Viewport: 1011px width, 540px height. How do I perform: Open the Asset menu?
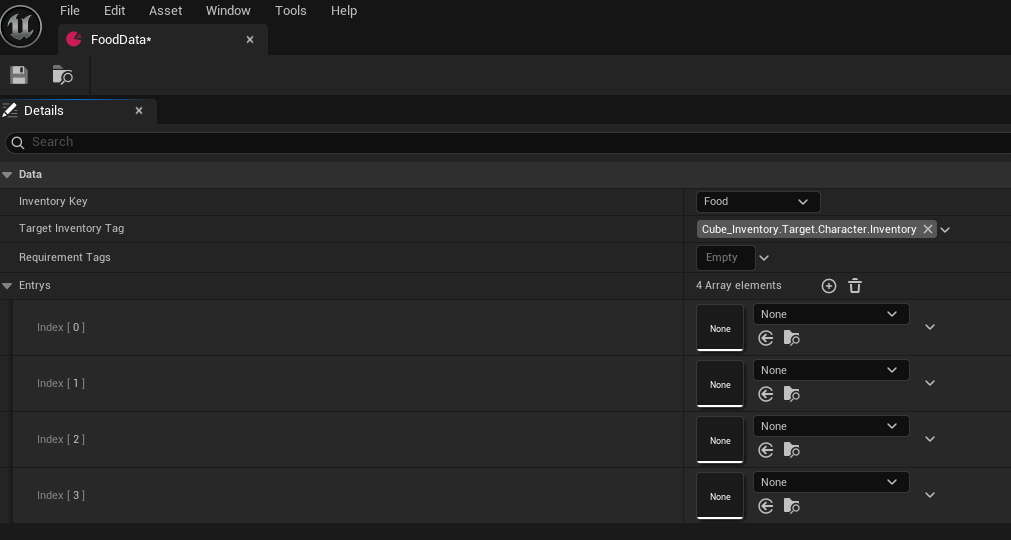[x=166, y=11]
